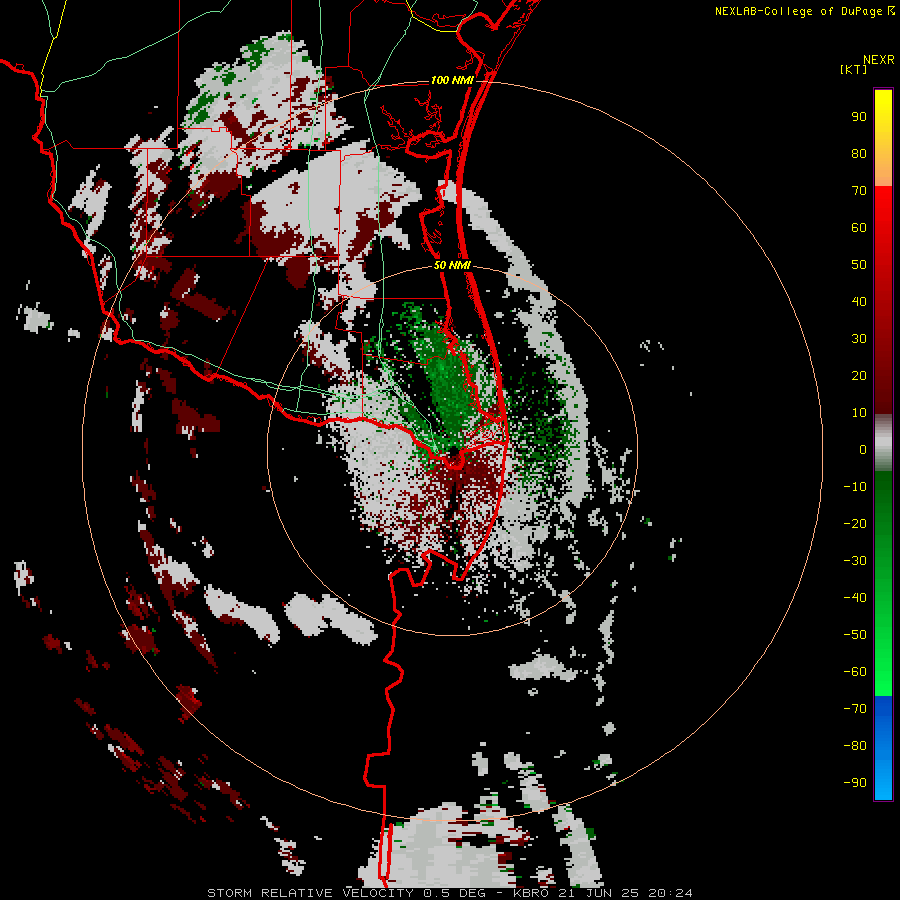Click the 60 value on velocity scale
This screenshot has width=900, height=900.
pos(859,228)
